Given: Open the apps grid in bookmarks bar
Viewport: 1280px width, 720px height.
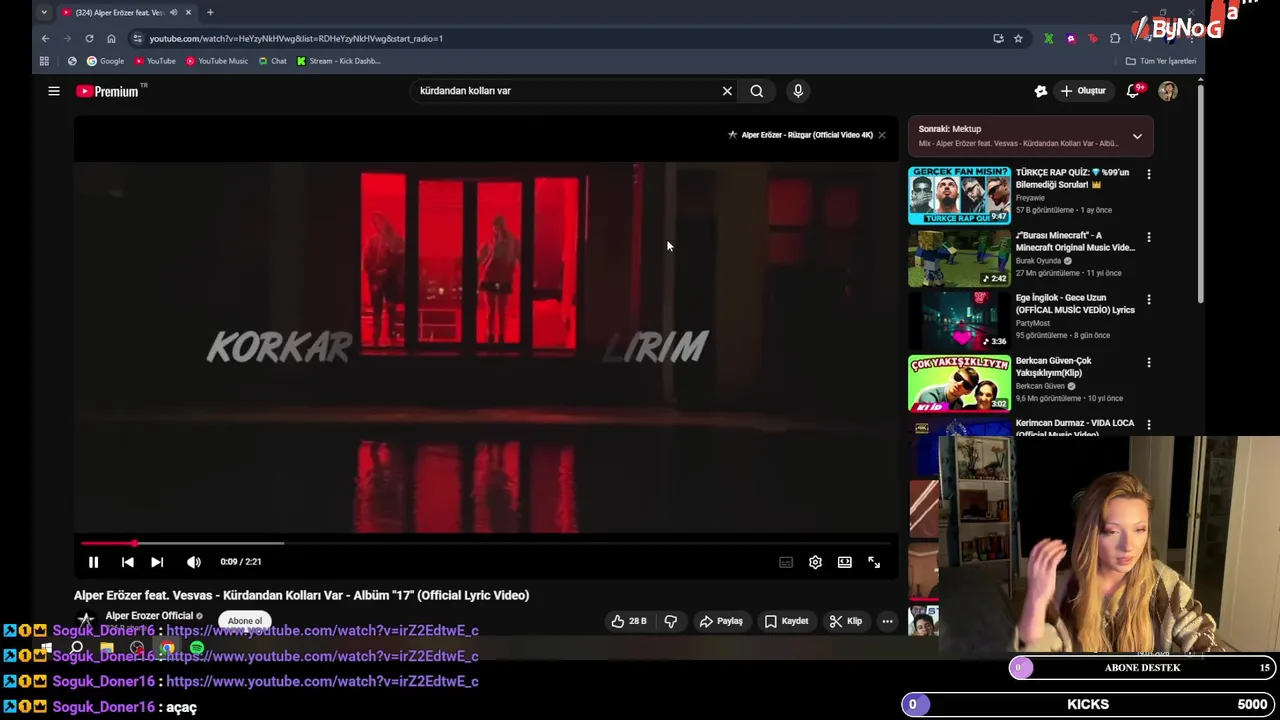Looking at the screenshot, I should (x=44, y=61).
